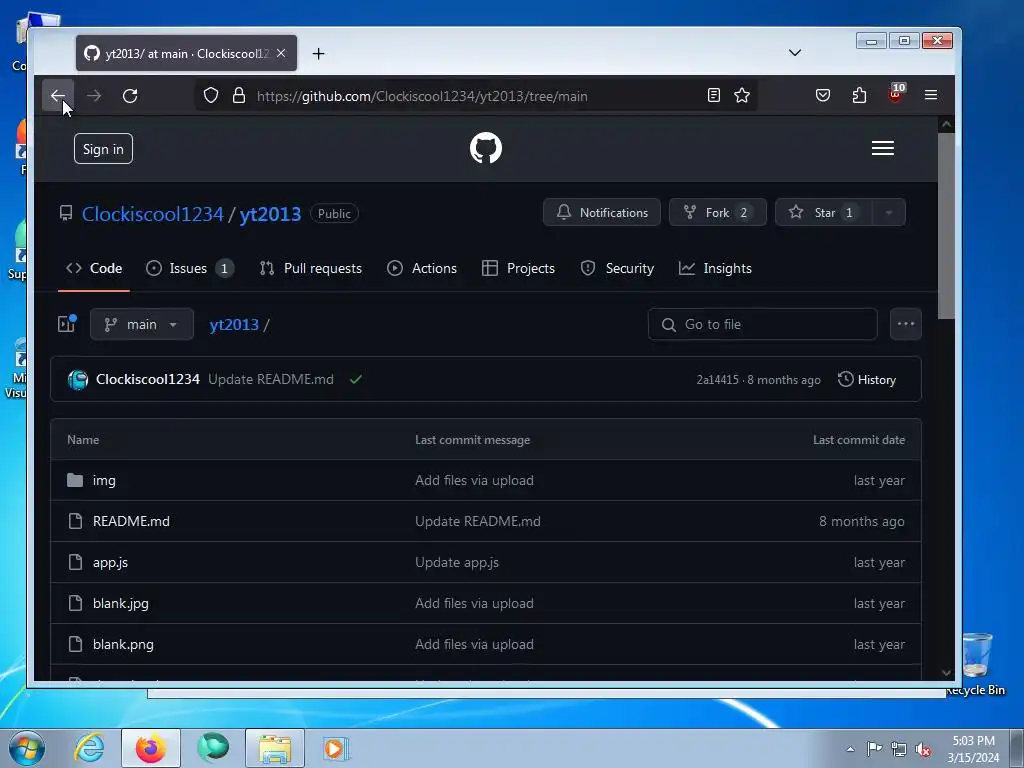Open the Pull requests tab
The width and height of the screenshot is (1024, 768).
pos(311,268)
